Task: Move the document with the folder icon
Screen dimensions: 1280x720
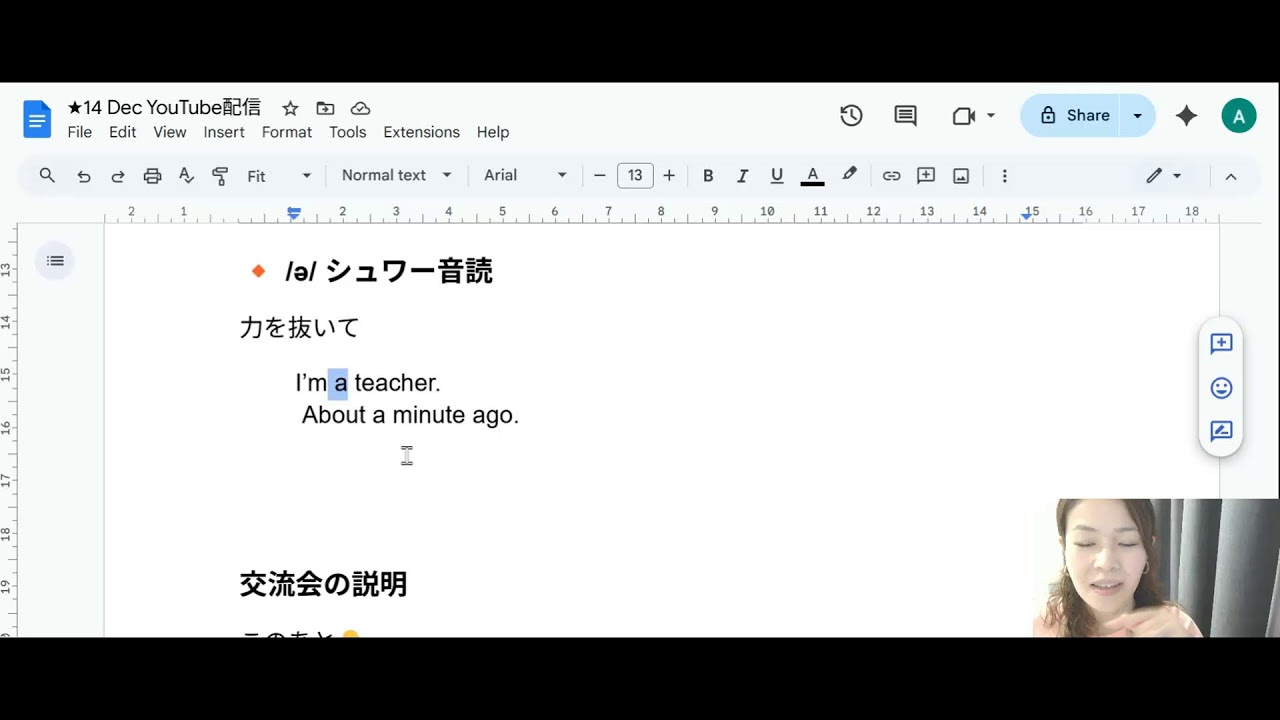Action: 325,108
